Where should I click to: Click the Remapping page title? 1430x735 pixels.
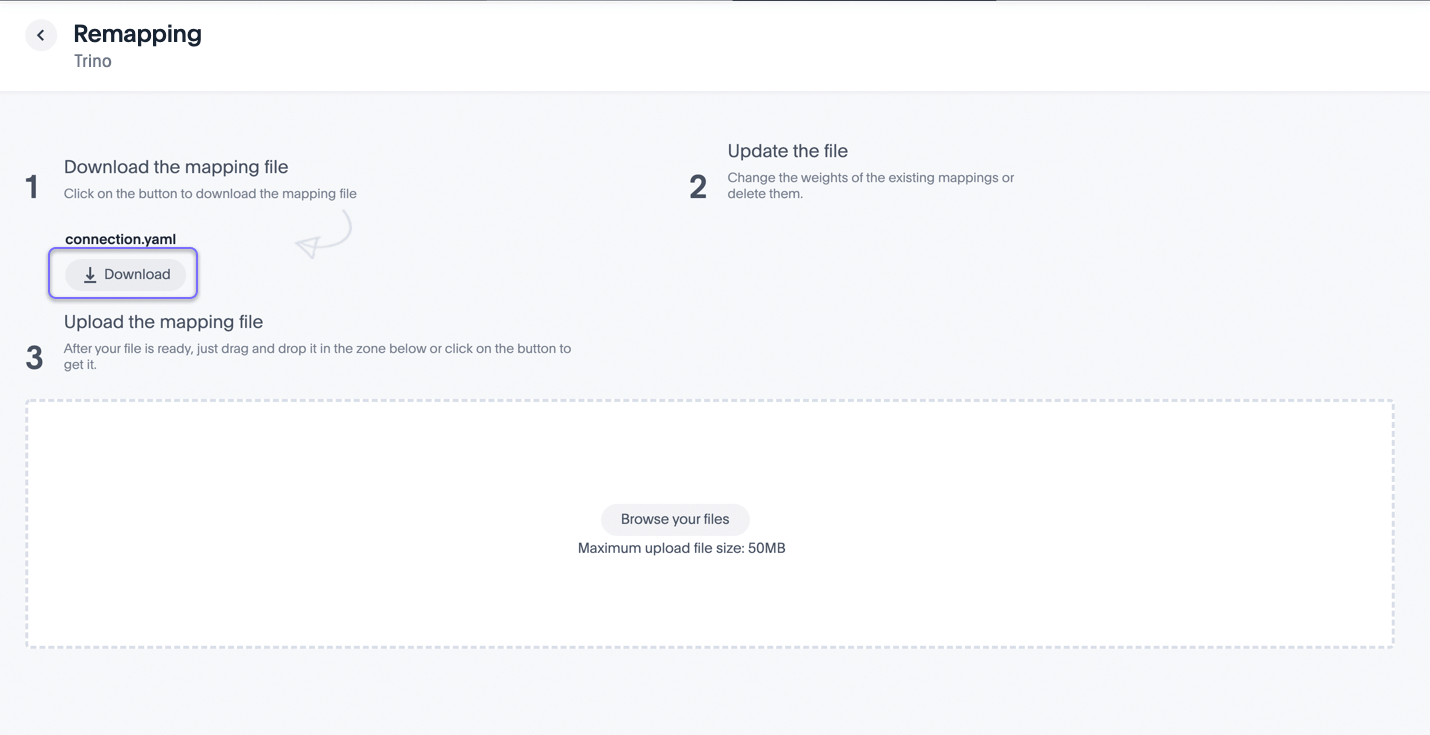click(137, 33)
